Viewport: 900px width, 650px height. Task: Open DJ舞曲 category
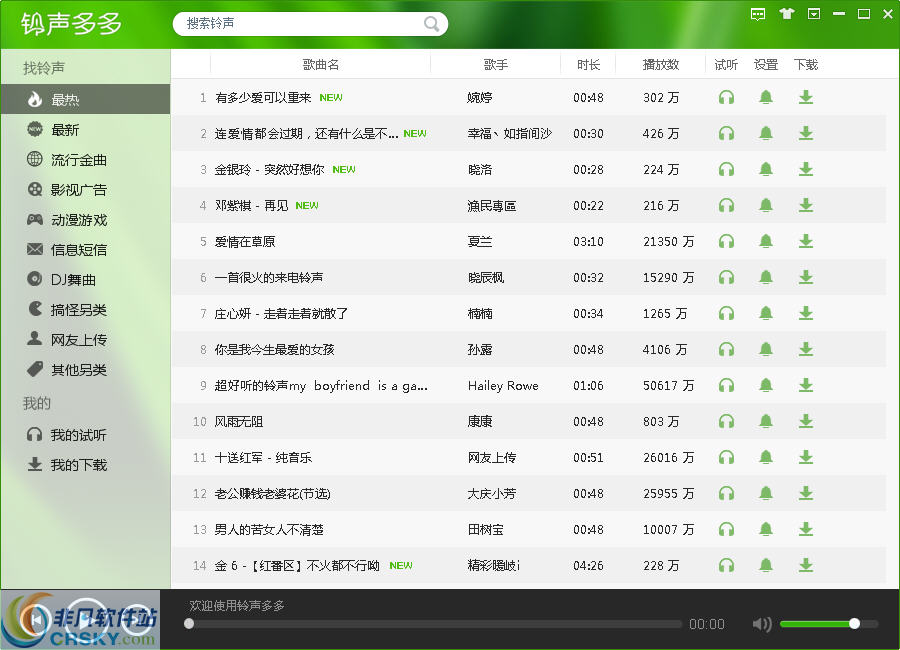pyautogui.click(x=86, y=280)
